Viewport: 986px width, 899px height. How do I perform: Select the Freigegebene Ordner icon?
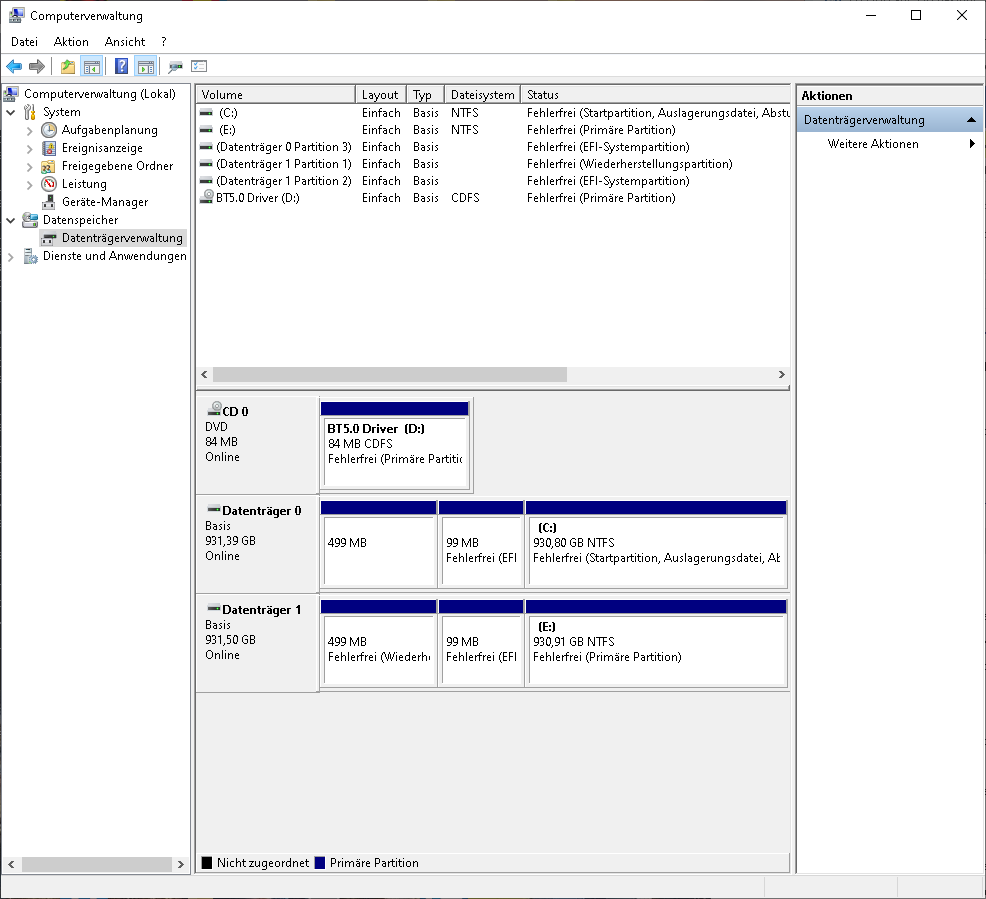coord(48,167)
